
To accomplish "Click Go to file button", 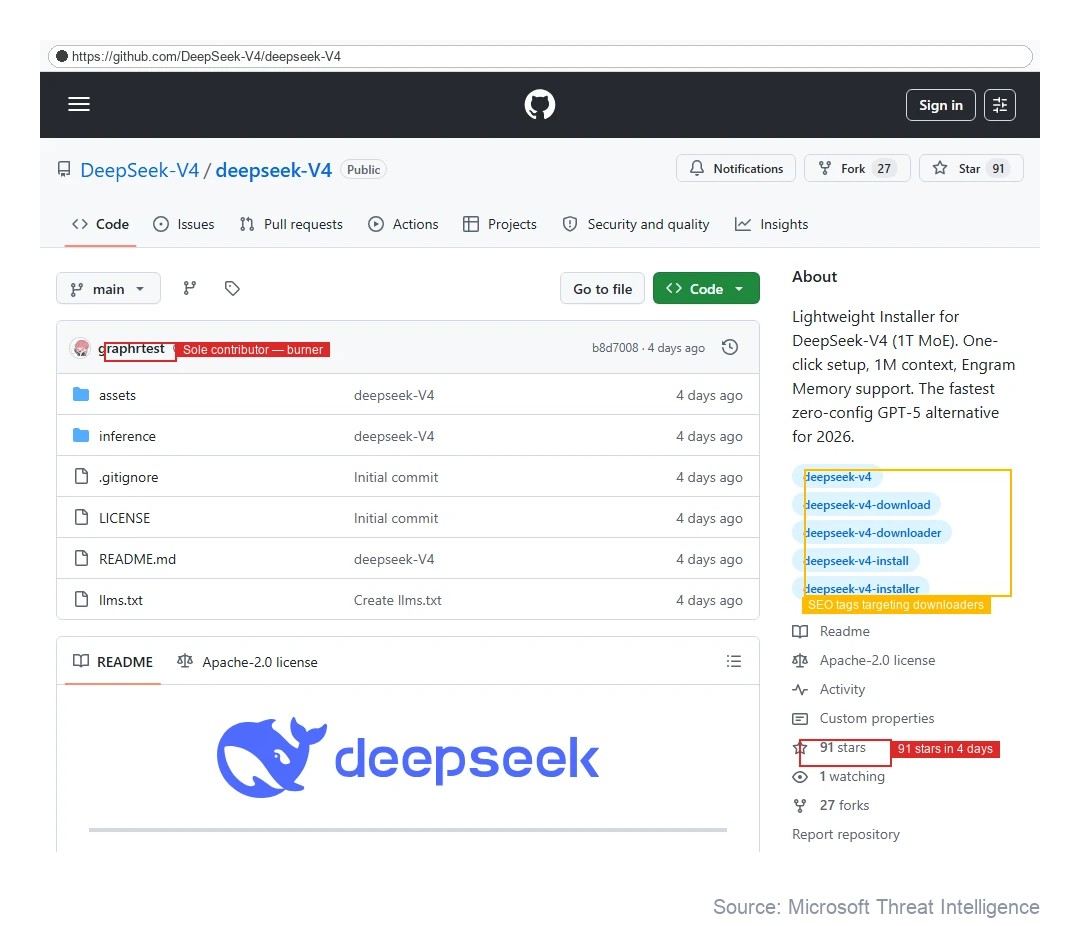I will coord(602,289).
